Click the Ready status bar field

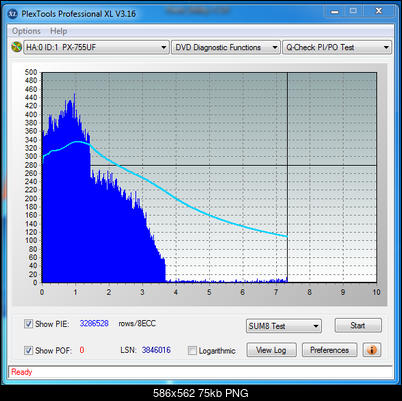200,372
